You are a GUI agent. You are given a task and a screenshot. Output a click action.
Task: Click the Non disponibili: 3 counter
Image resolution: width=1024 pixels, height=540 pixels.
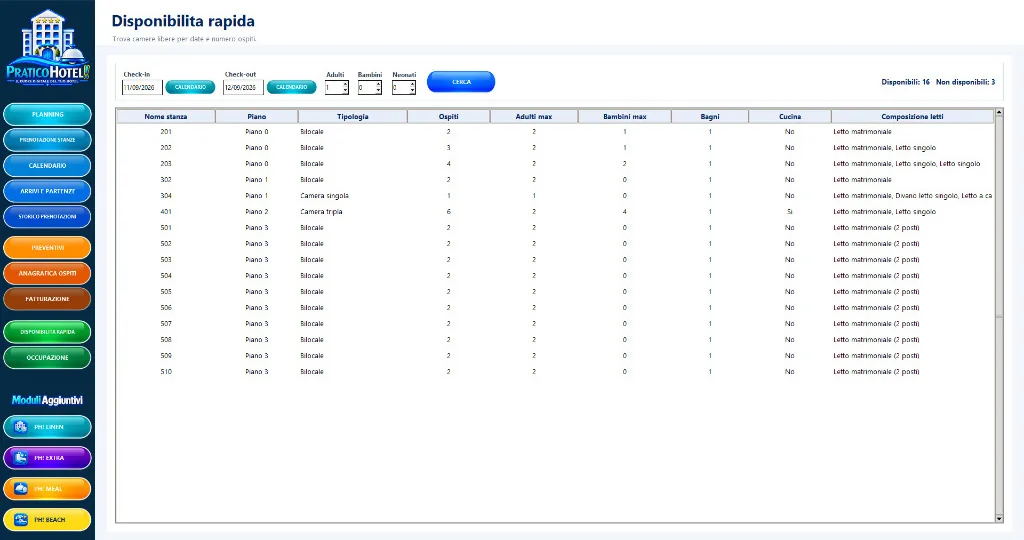[965, 82]
